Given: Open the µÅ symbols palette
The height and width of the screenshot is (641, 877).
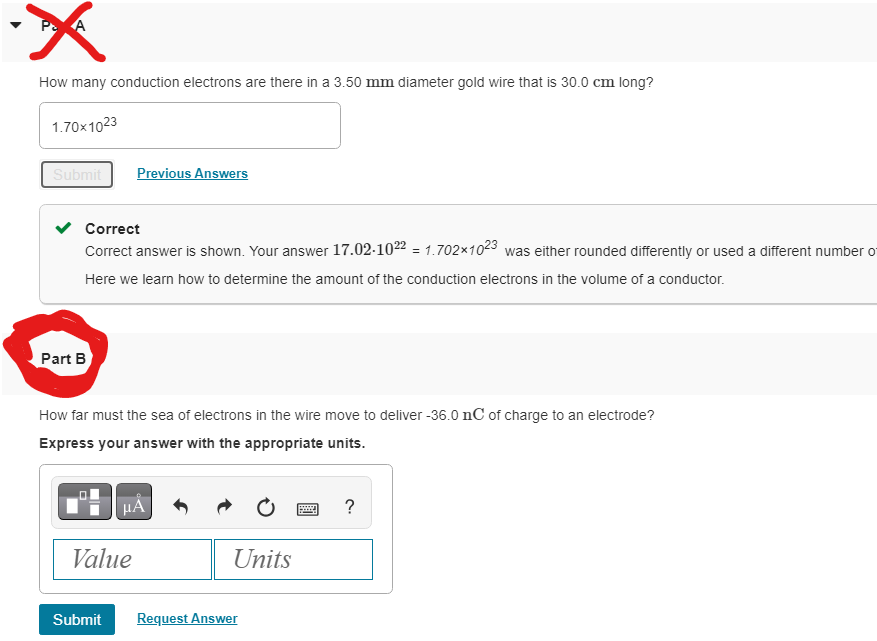Looking at the screenshot, I should point(134,502).
